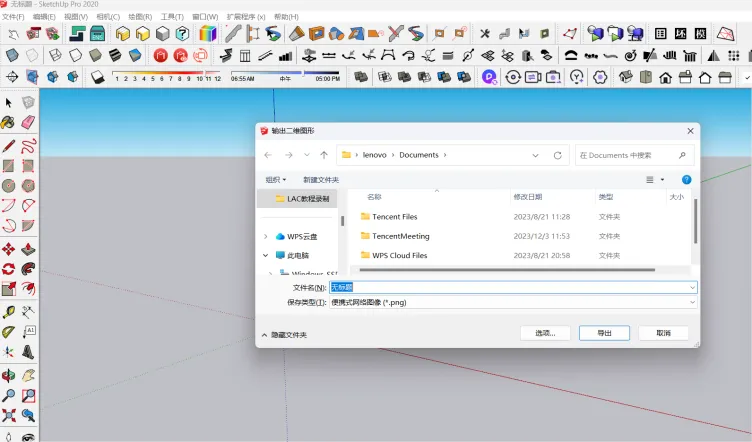The height and width of the screenshot is (442, 752).
Task: Click the file name input field
Action: pos(513,288)
